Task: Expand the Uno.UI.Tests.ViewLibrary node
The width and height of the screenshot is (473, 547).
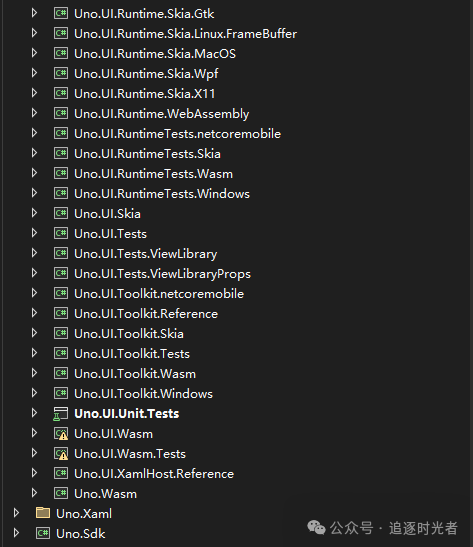Action: (34, 253)
